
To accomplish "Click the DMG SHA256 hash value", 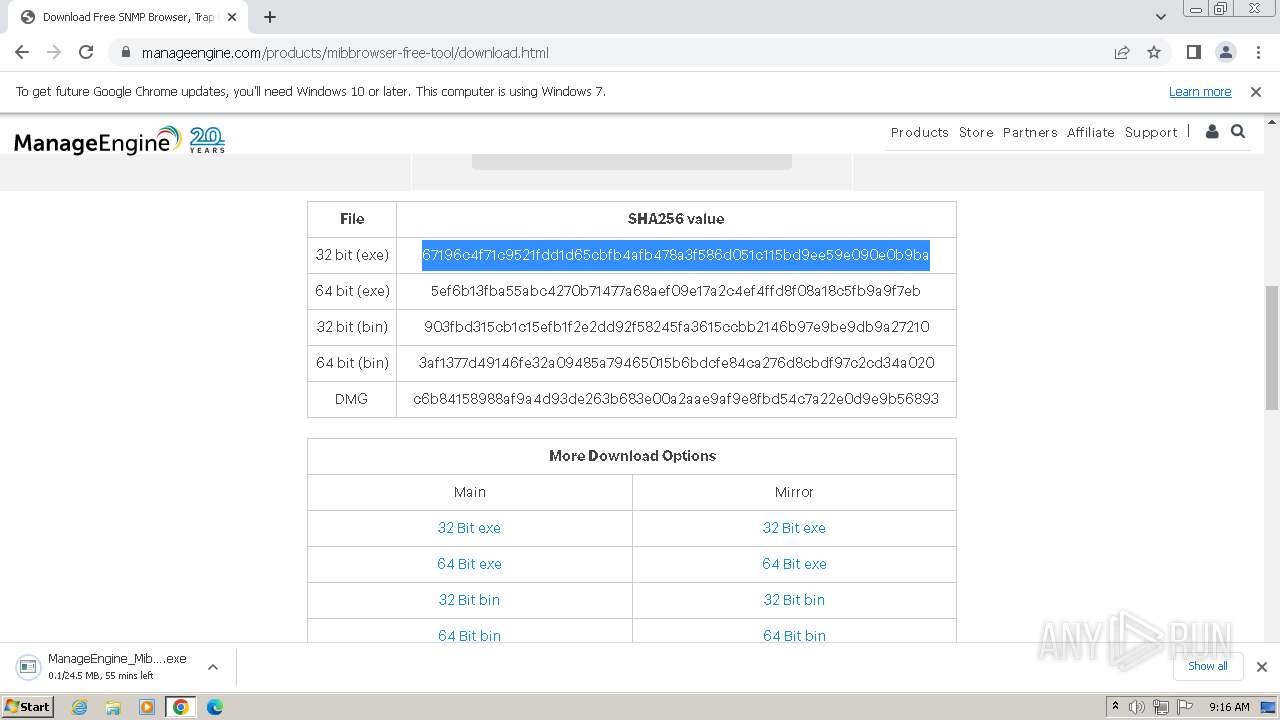I will tap(676, 399).
